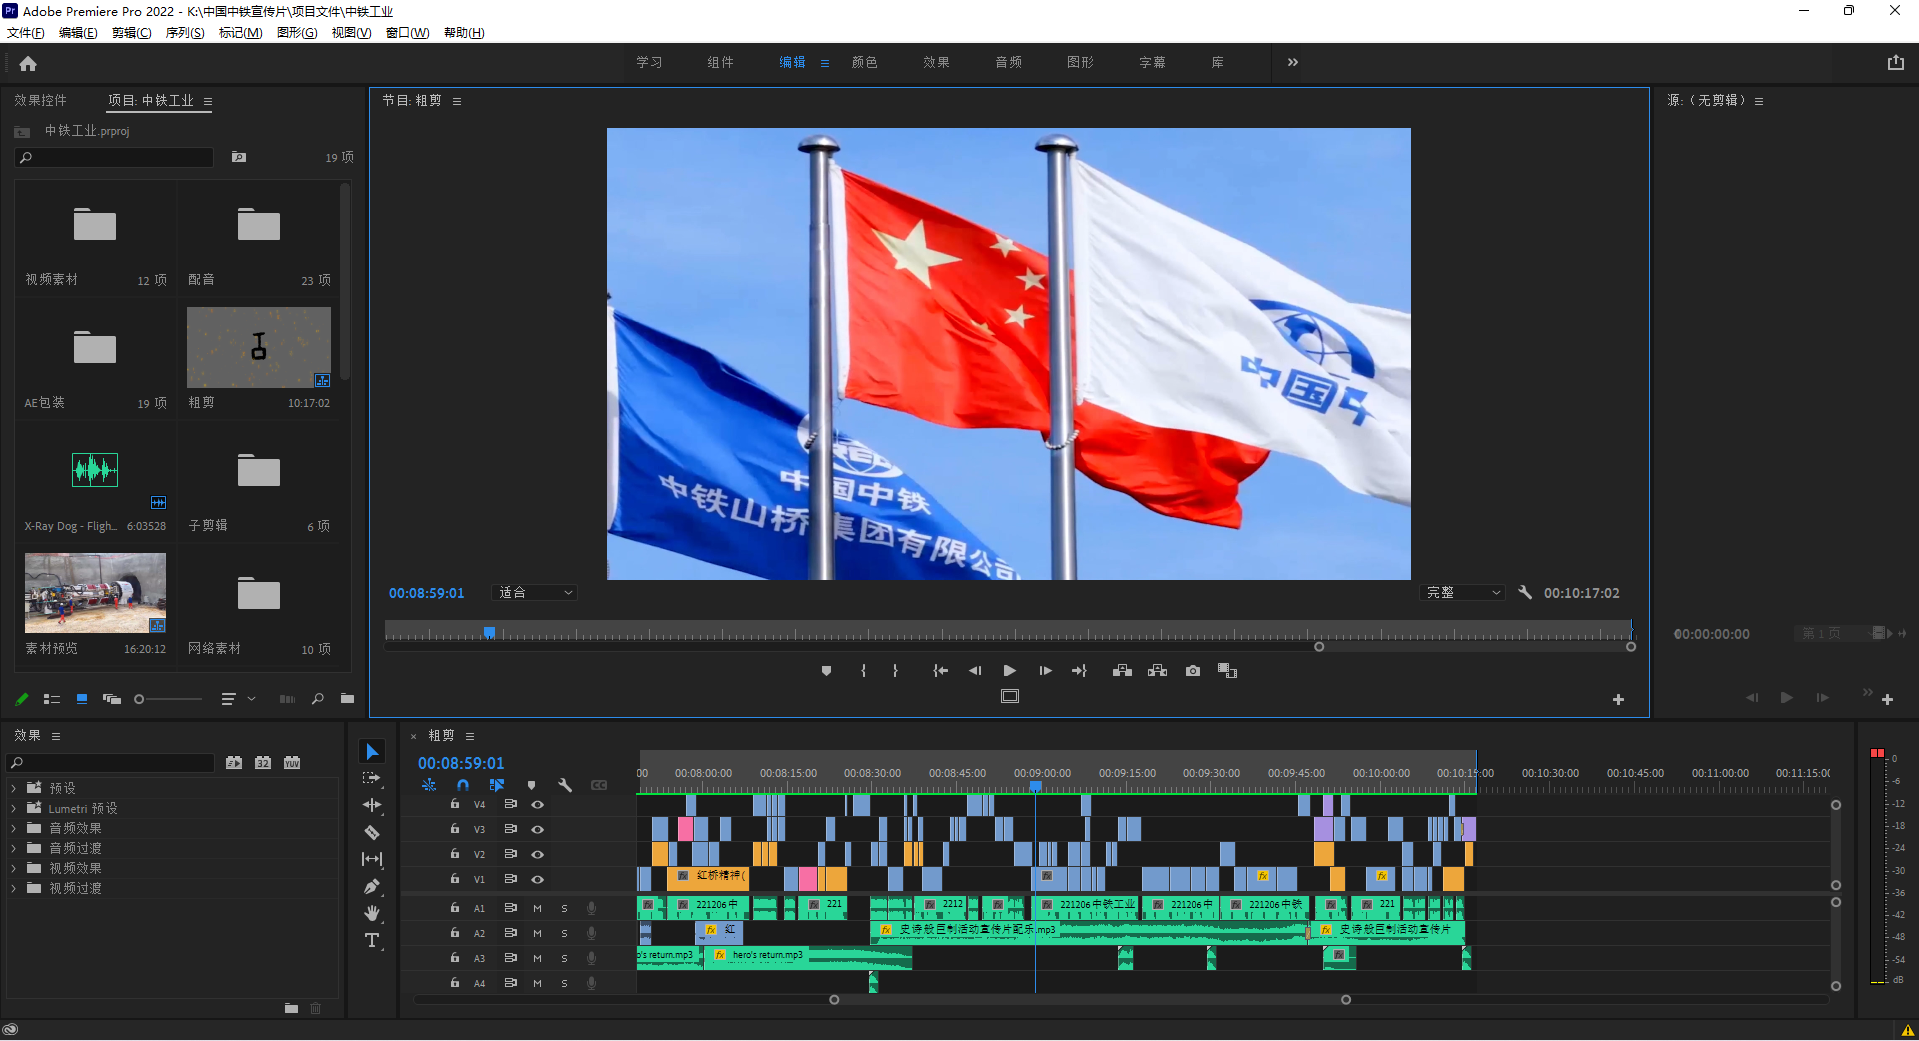
Task: Go to Out point
Action: pyautogui.click(x=1079, y=671)
